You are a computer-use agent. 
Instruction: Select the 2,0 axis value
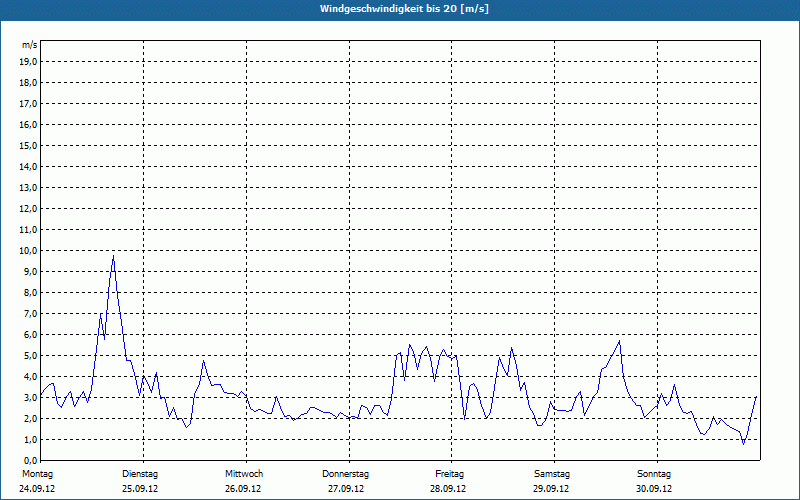[x=31, y=418]
